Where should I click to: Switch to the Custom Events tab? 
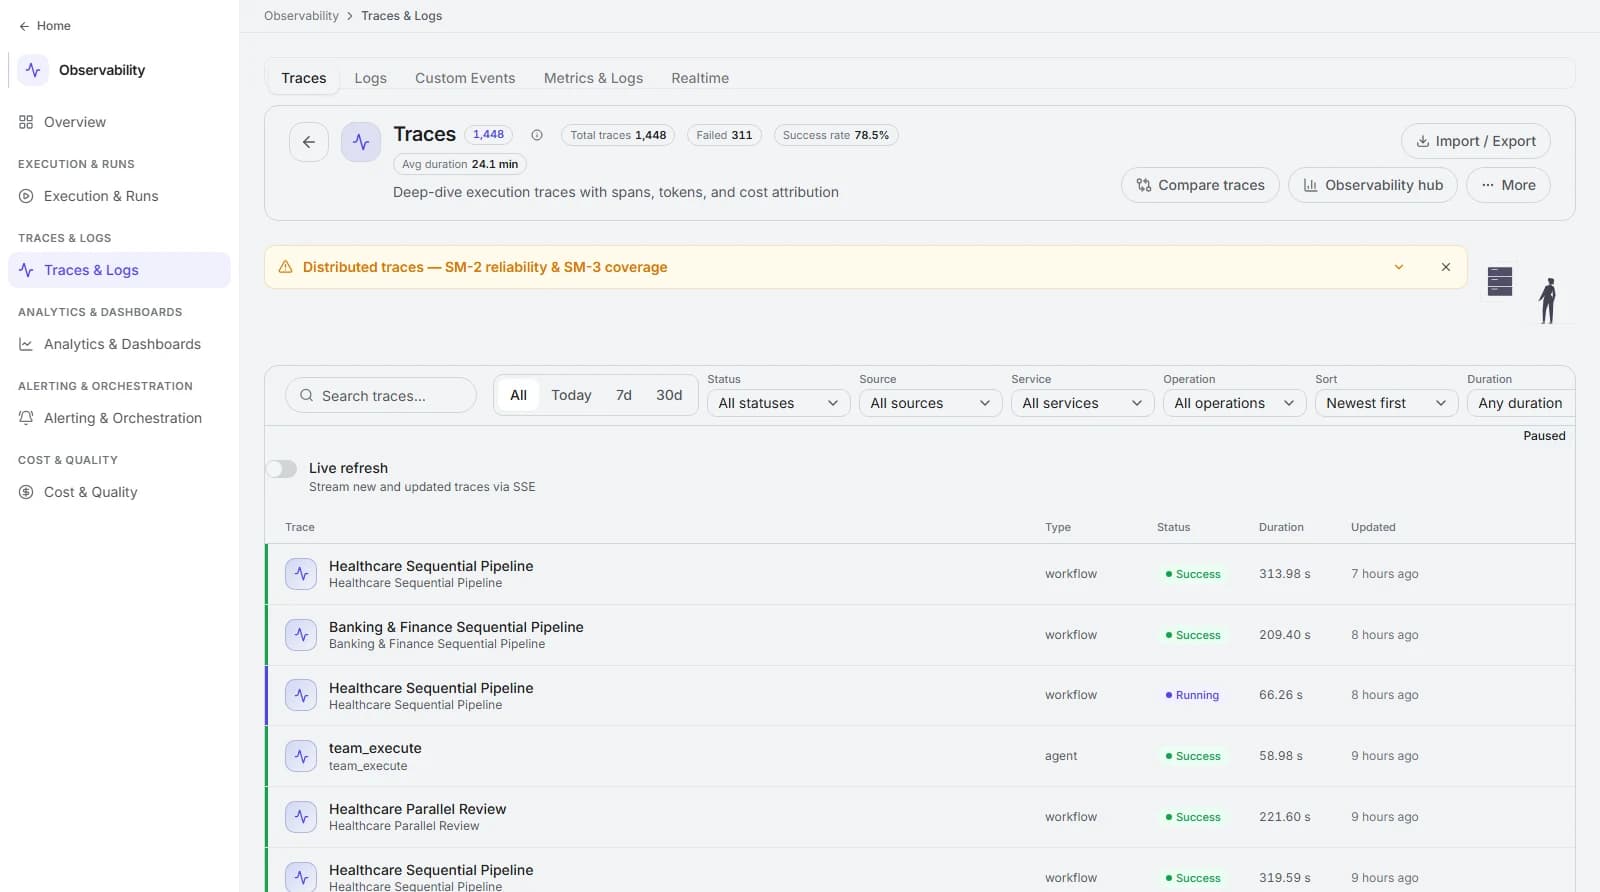465,78
